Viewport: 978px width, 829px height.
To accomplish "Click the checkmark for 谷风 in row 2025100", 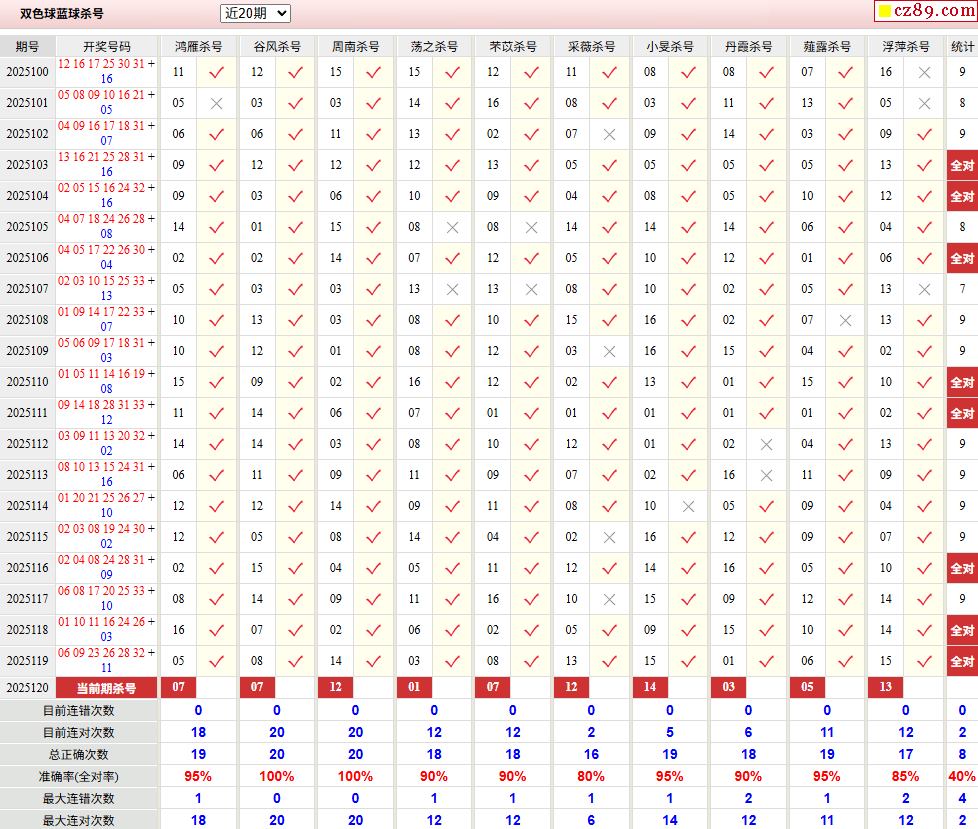I will [x=295, y=72].
